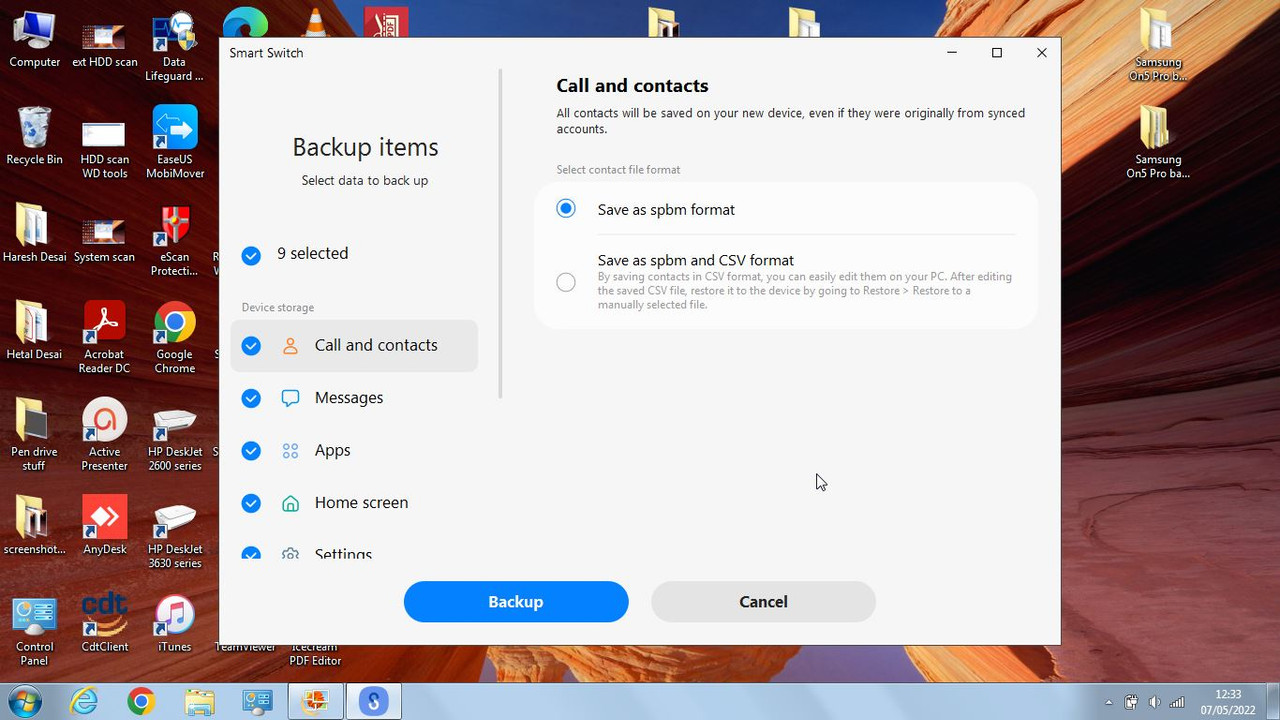Image resolution: width=1280 pixels, height=720 pixels.
Task: Click the Call and contacts person icon
Action: pos(290,346)
